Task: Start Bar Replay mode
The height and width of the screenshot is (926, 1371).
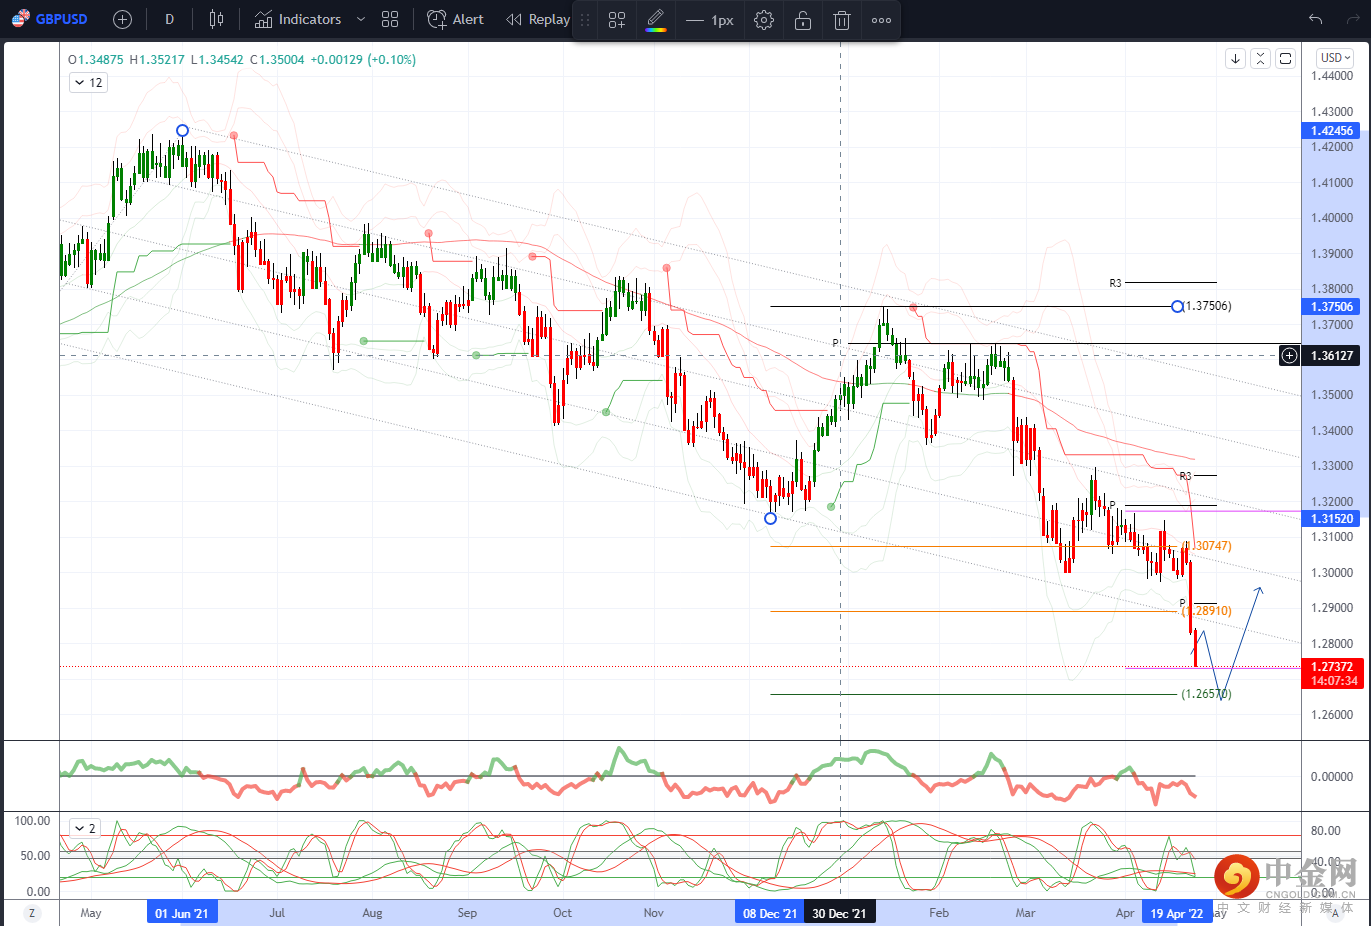Action: pyautogui.click(x=538, y=19)
